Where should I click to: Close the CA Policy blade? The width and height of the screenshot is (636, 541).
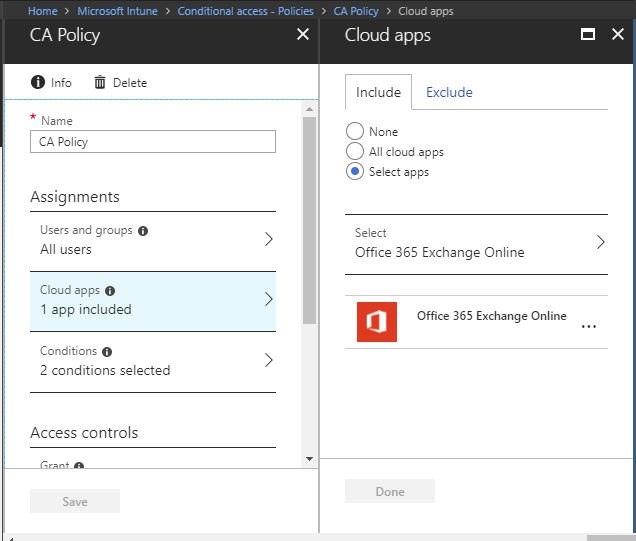point(303,34)
